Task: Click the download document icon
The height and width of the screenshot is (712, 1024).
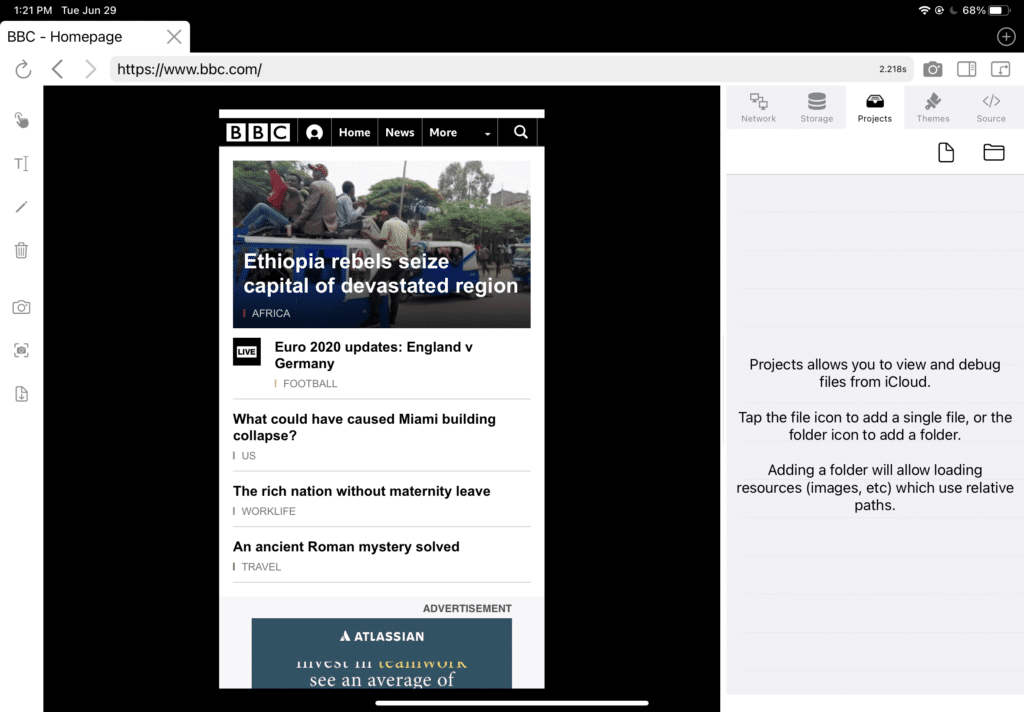Action: pyautogui.click(x=21, y=394)
